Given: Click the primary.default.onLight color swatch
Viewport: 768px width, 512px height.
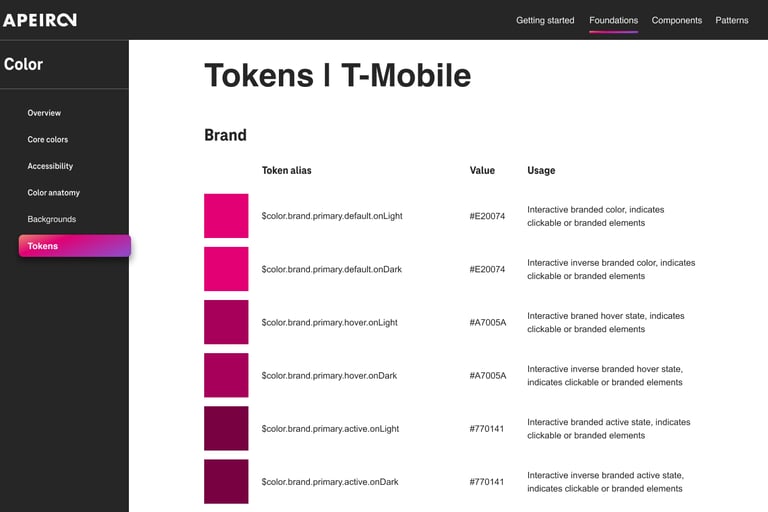Looking at the screenshot, I should [x=226, y=216].
